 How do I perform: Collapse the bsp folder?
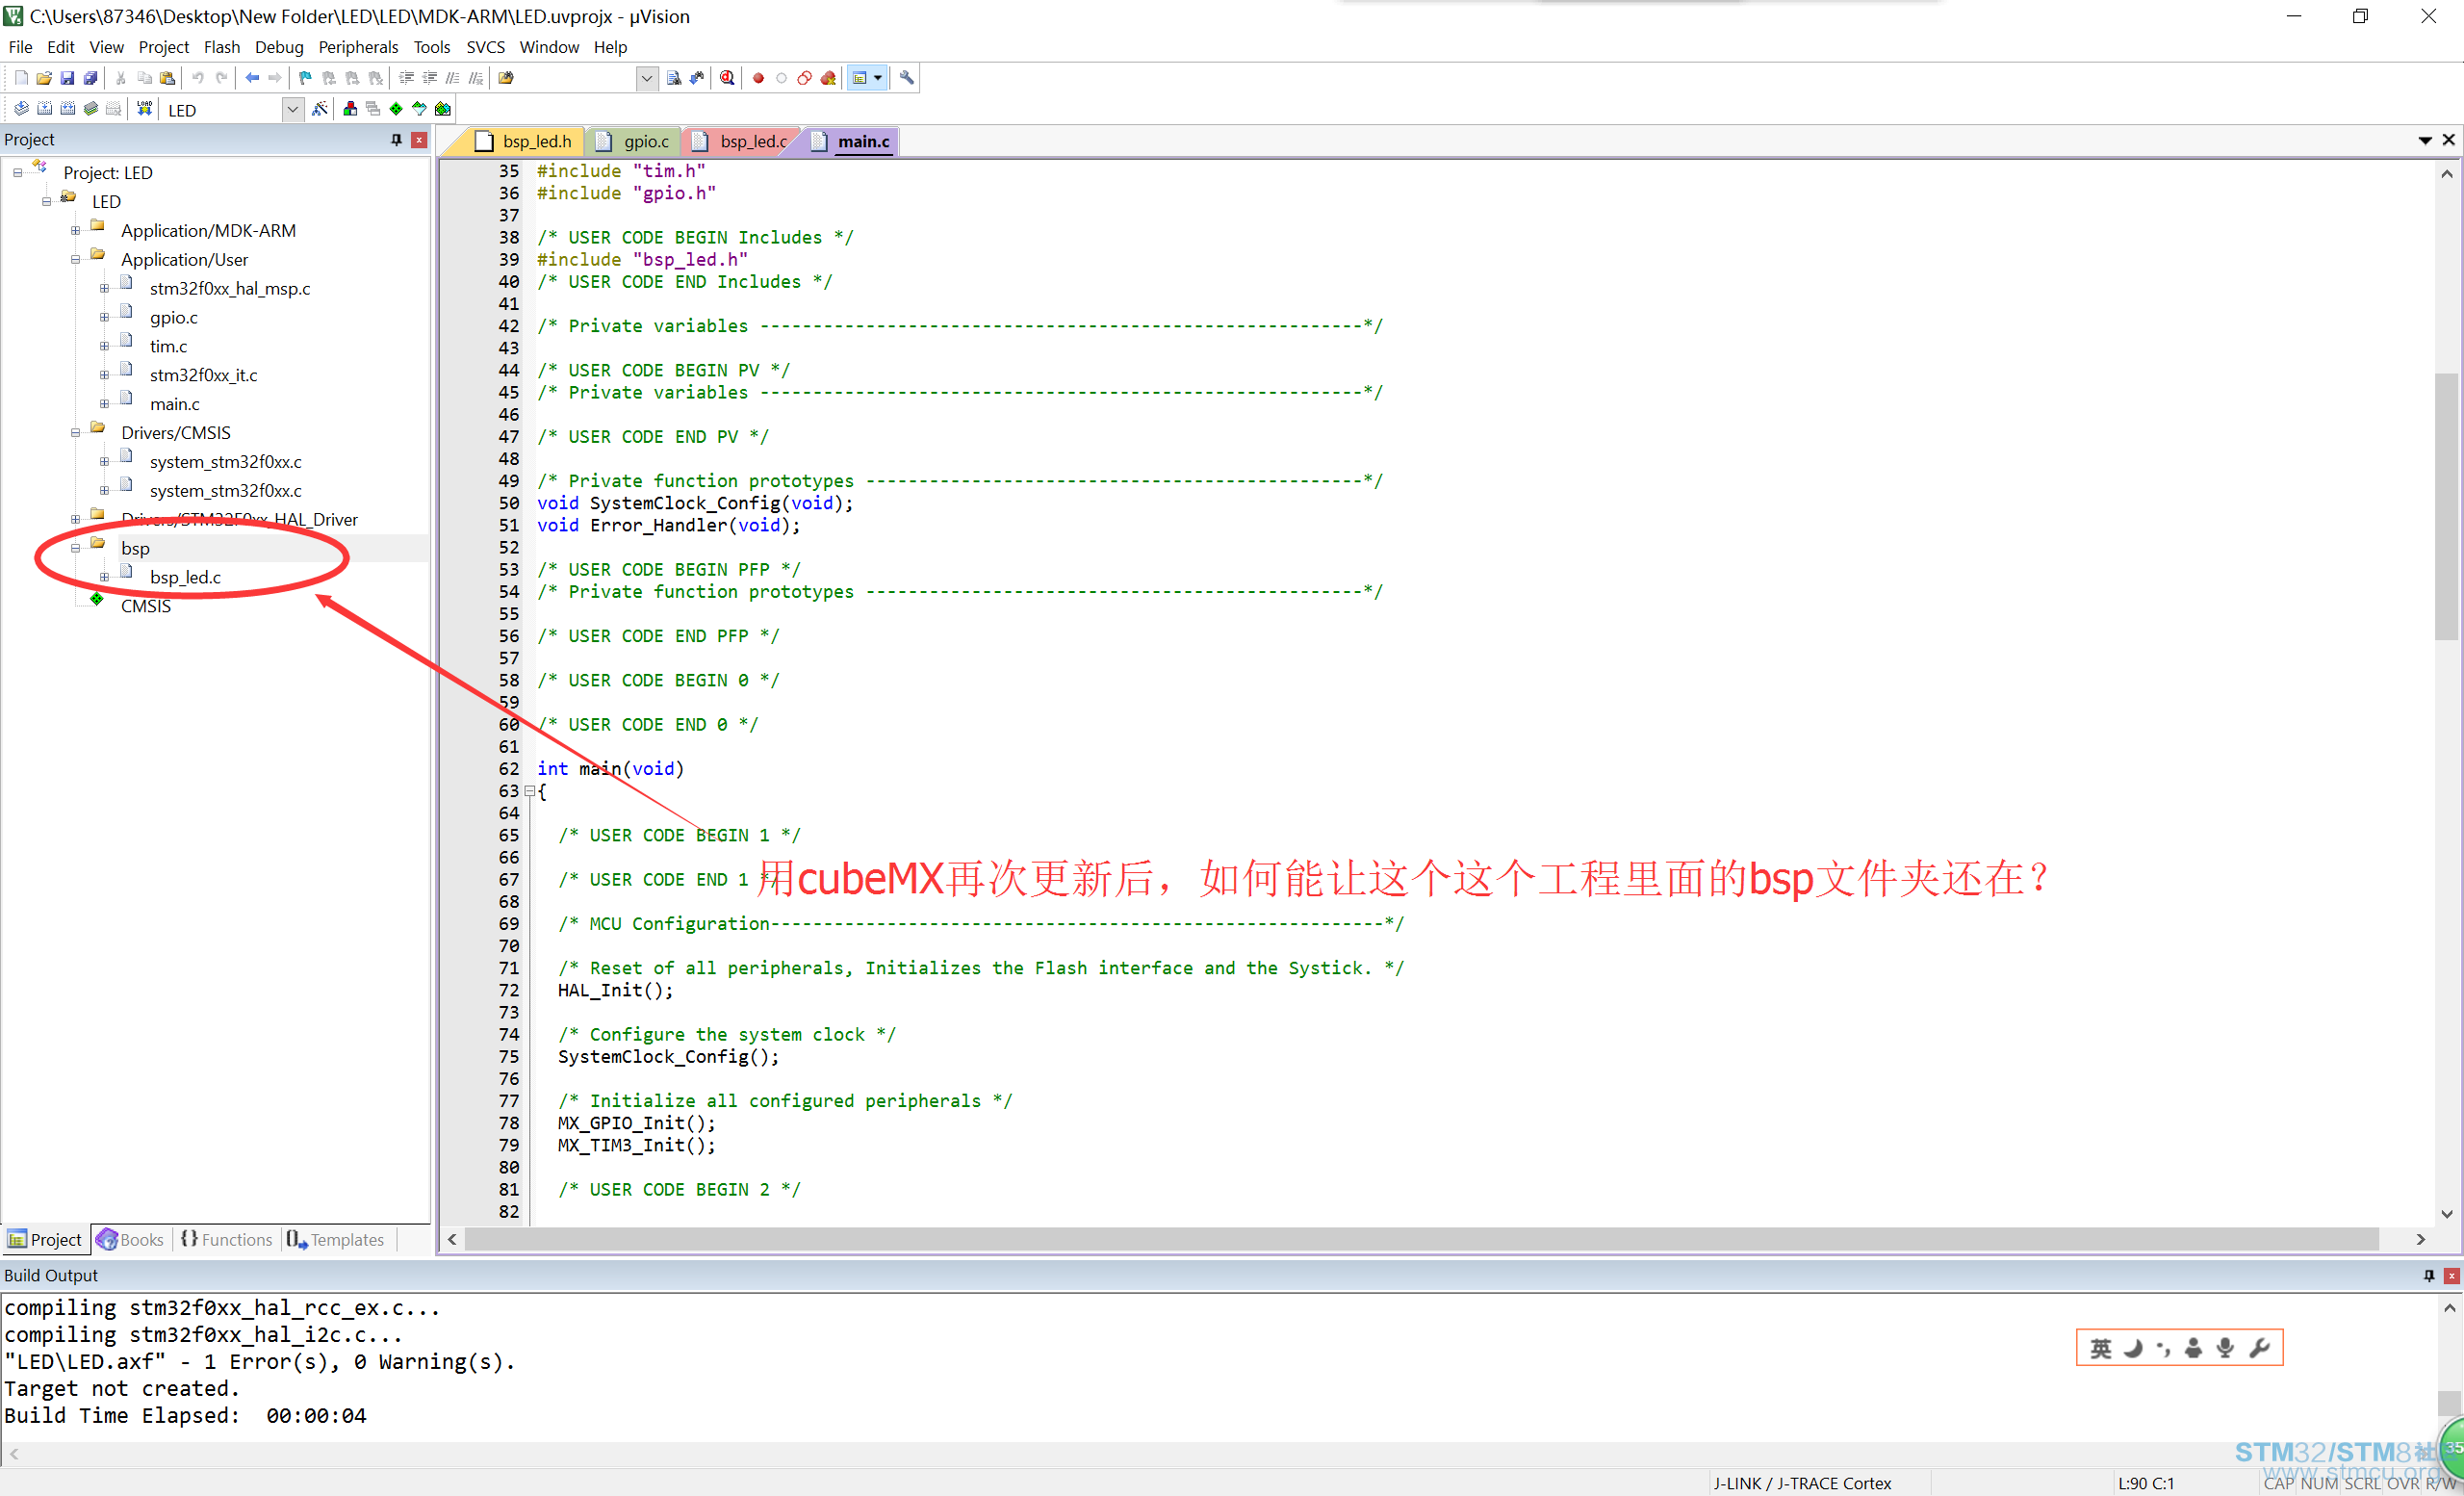75,548
